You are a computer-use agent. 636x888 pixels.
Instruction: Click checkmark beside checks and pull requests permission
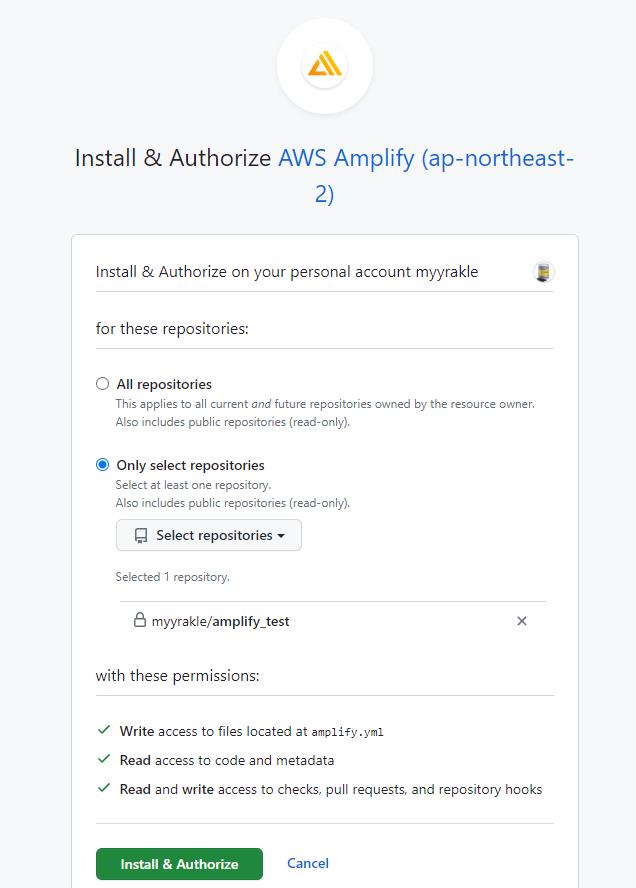[x=104, y=789]
